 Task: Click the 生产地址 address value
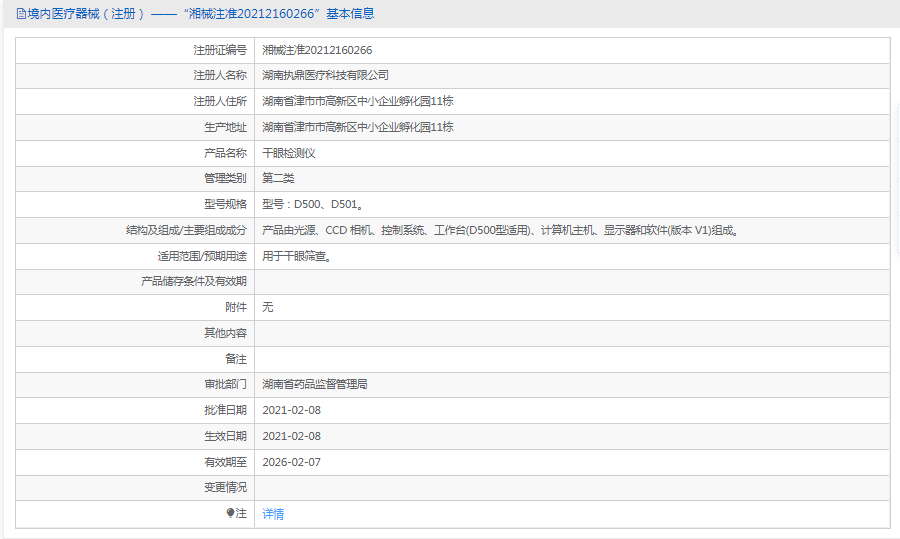pos(358,127)
